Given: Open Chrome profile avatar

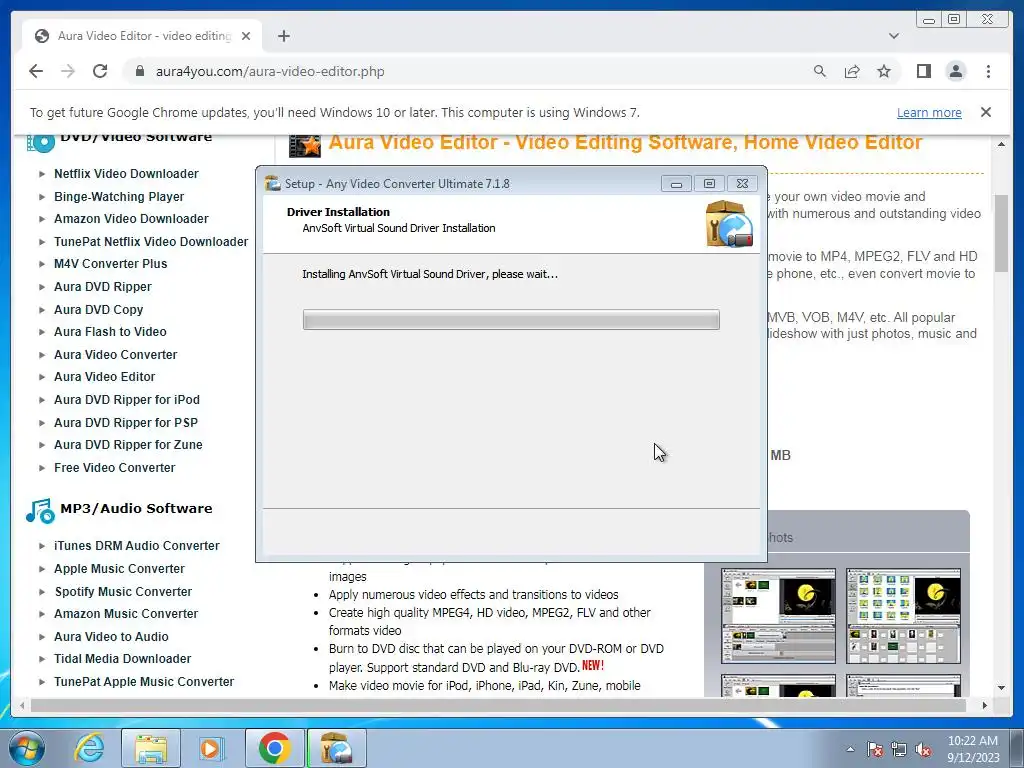Looking at the screenshot, I should 955,71.
